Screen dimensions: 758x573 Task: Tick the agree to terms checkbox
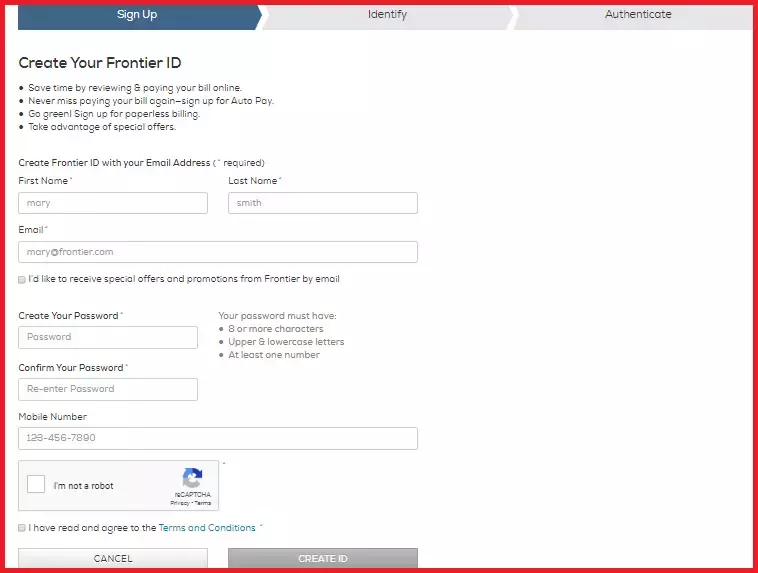pyautogui.click(x=22, y=528)
